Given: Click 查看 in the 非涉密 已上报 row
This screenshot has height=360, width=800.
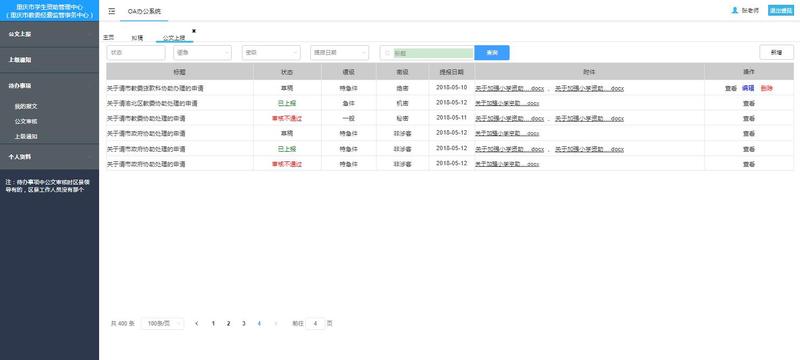Looking at the screenshot, I should pos(748,149).
